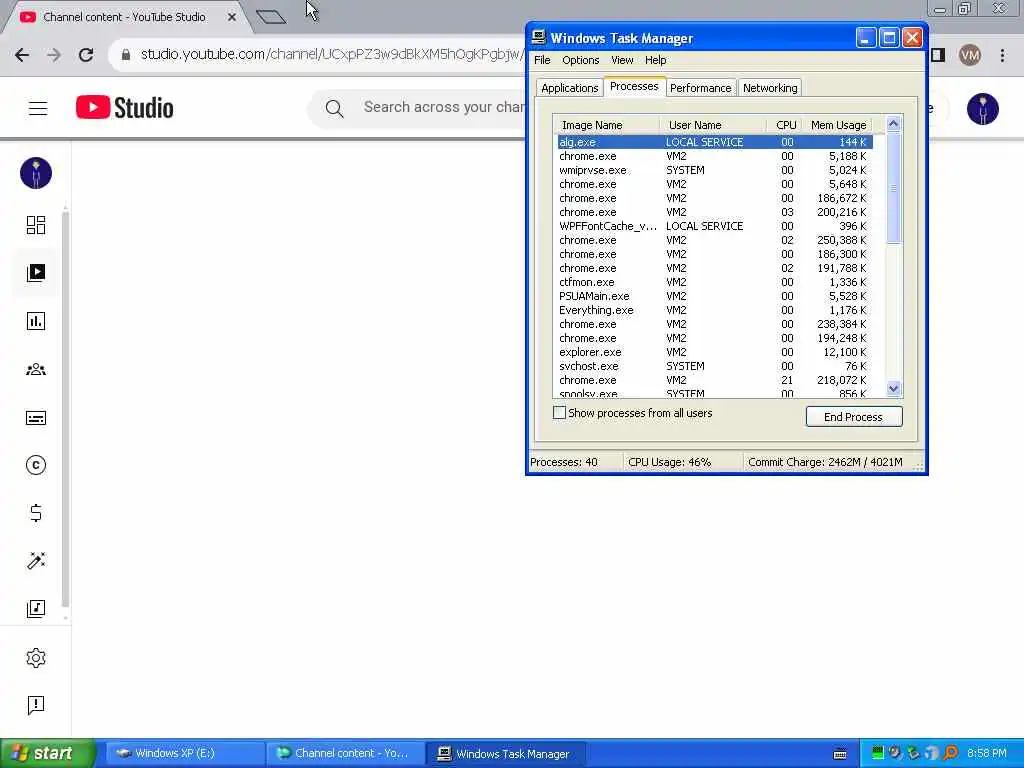Select the Processes tab
This screenshot has height=768, width=1024.
634,86
